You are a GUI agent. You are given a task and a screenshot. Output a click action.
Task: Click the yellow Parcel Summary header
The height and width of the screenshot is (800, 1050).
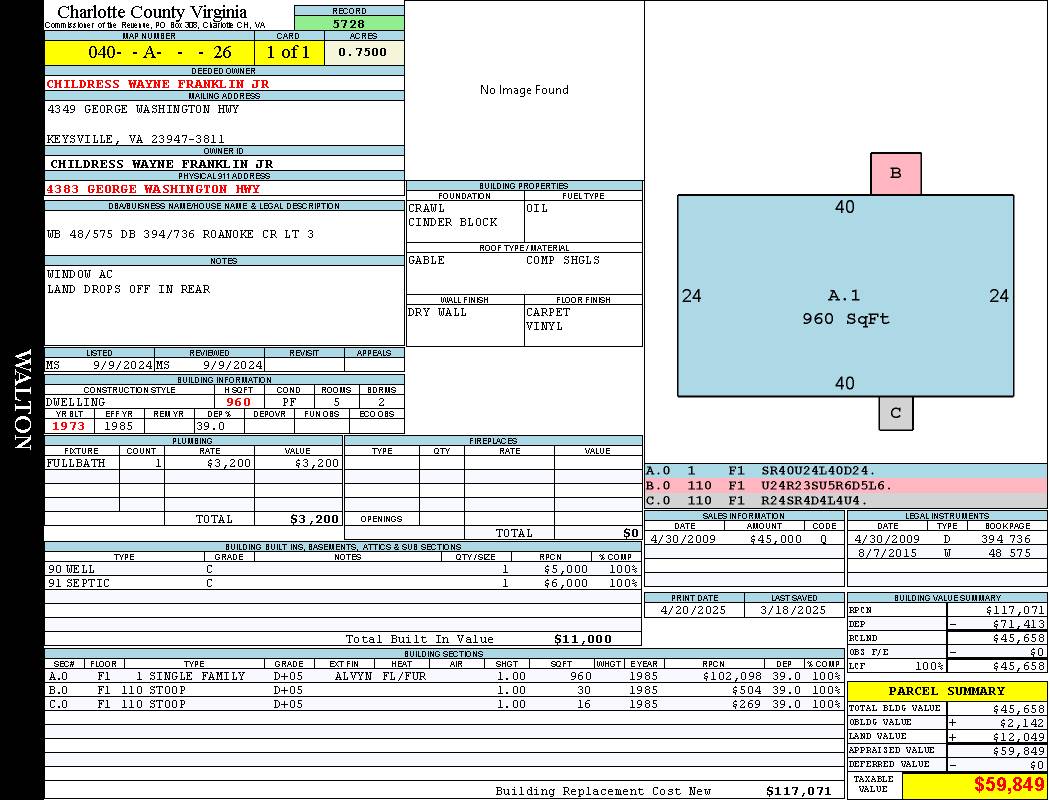tap(946, 691)
